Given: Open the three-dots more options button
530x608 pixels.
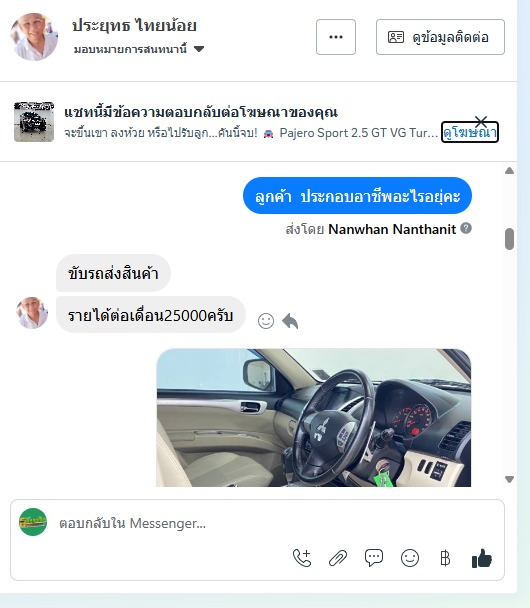Looking at the screenshot, I should [336, 37].
